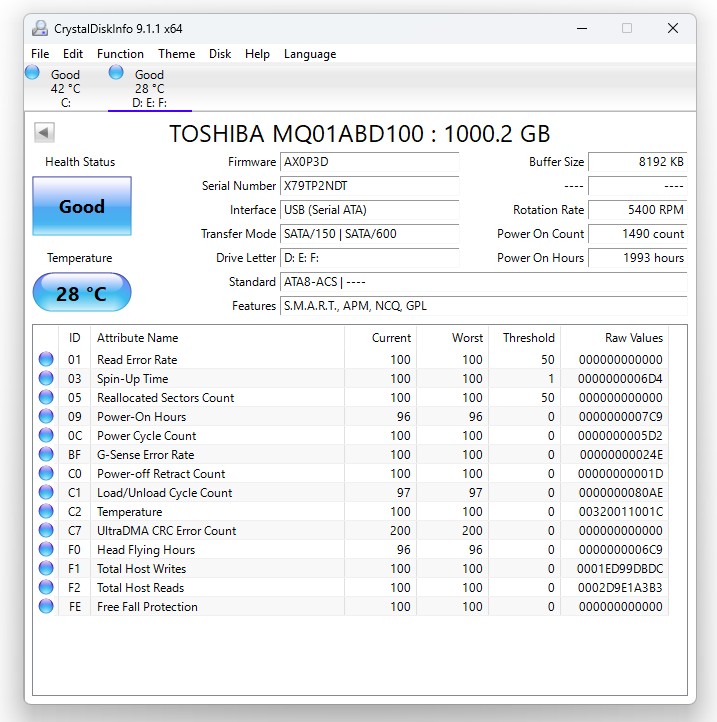
Task: Click status orb for Power-off Retract Count
Action: click(46, 473)
